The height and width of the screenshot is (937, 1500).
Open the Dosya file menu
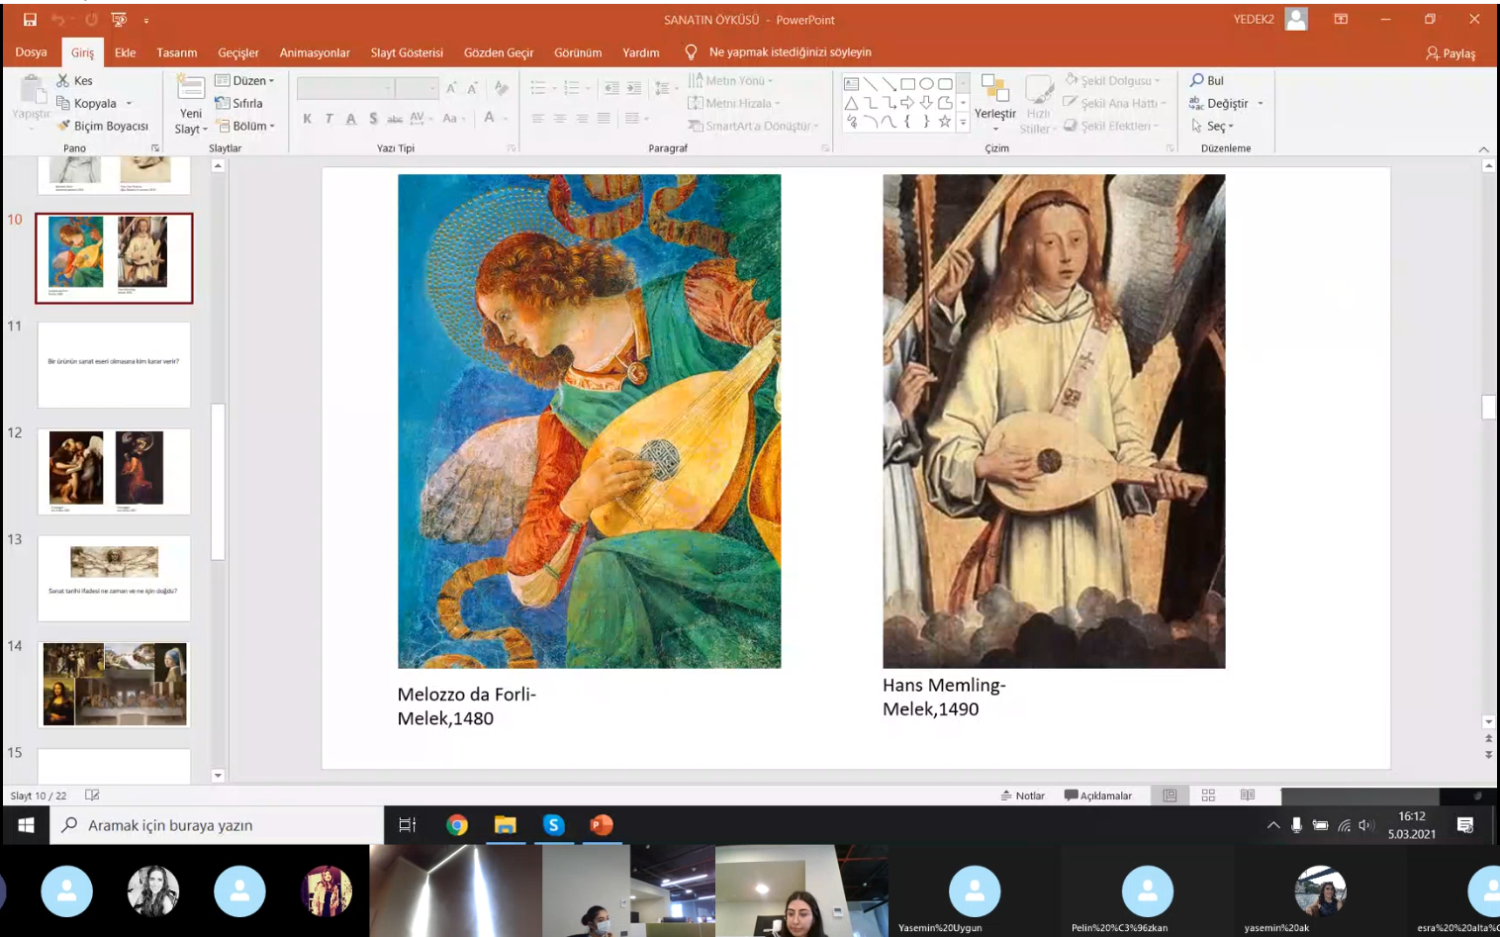click(x=31, y=52)
